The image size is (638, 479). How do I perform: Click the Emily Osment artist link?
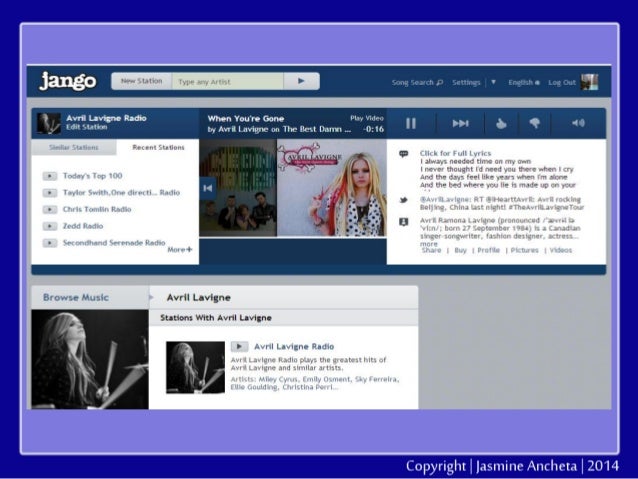326,379
